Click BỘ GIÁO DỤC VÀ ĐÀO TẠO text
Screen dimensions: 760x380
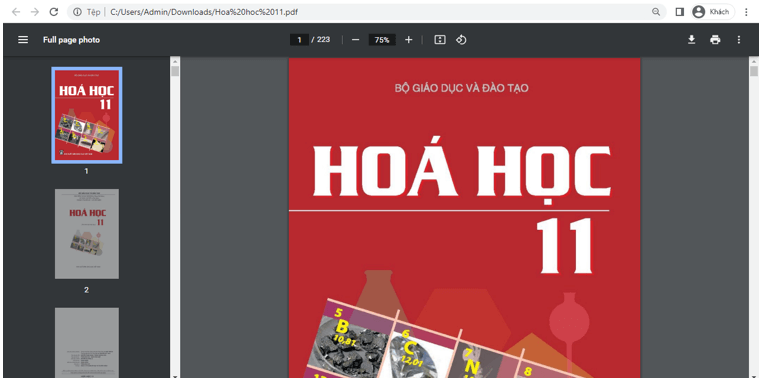pos(461,88)
